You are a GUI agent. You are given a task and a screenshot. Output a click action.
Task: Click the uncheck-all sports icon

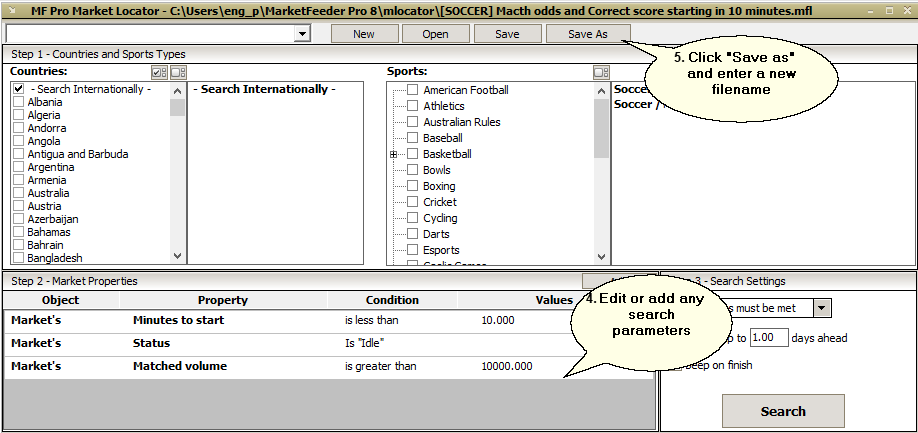[601, 73]
